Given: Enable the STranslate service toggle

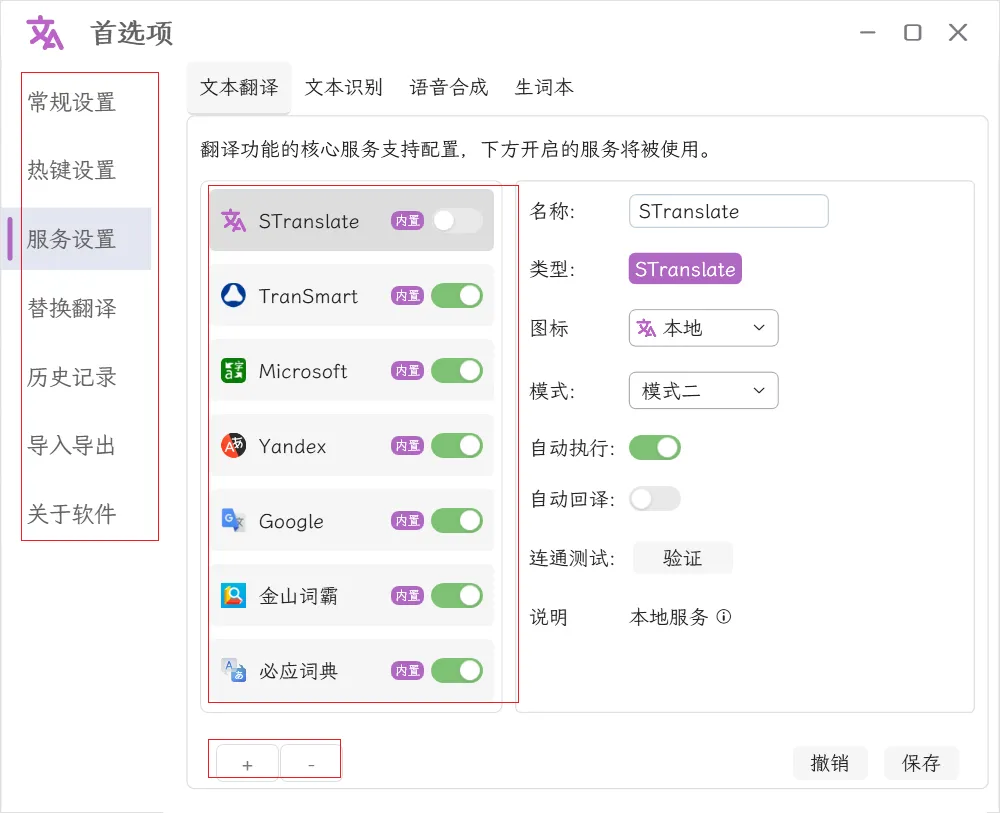Looking at the screenshot, I should pyautogui.click(x=457, y=221).
